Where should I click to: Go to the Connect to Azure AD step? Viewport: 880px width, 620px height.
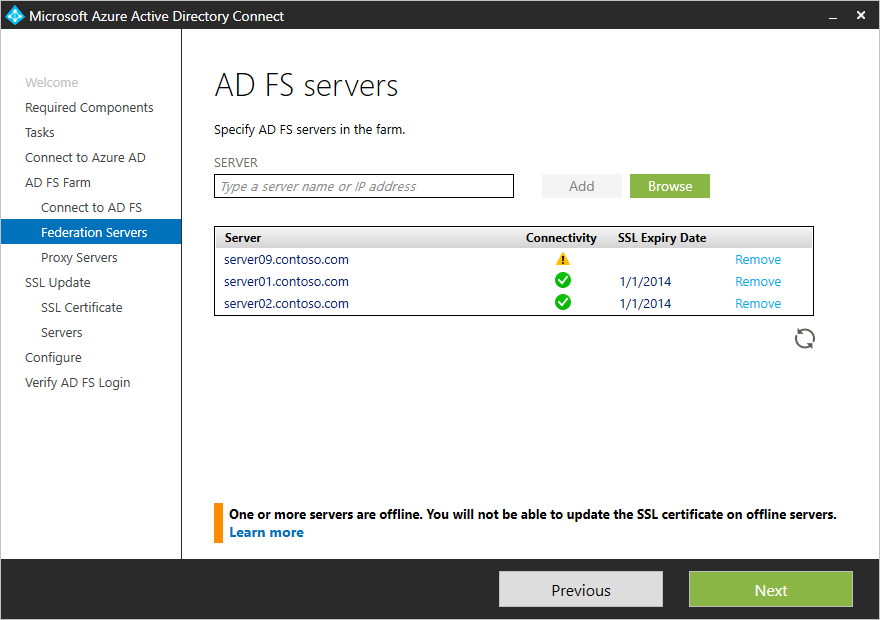click(85, 157)
